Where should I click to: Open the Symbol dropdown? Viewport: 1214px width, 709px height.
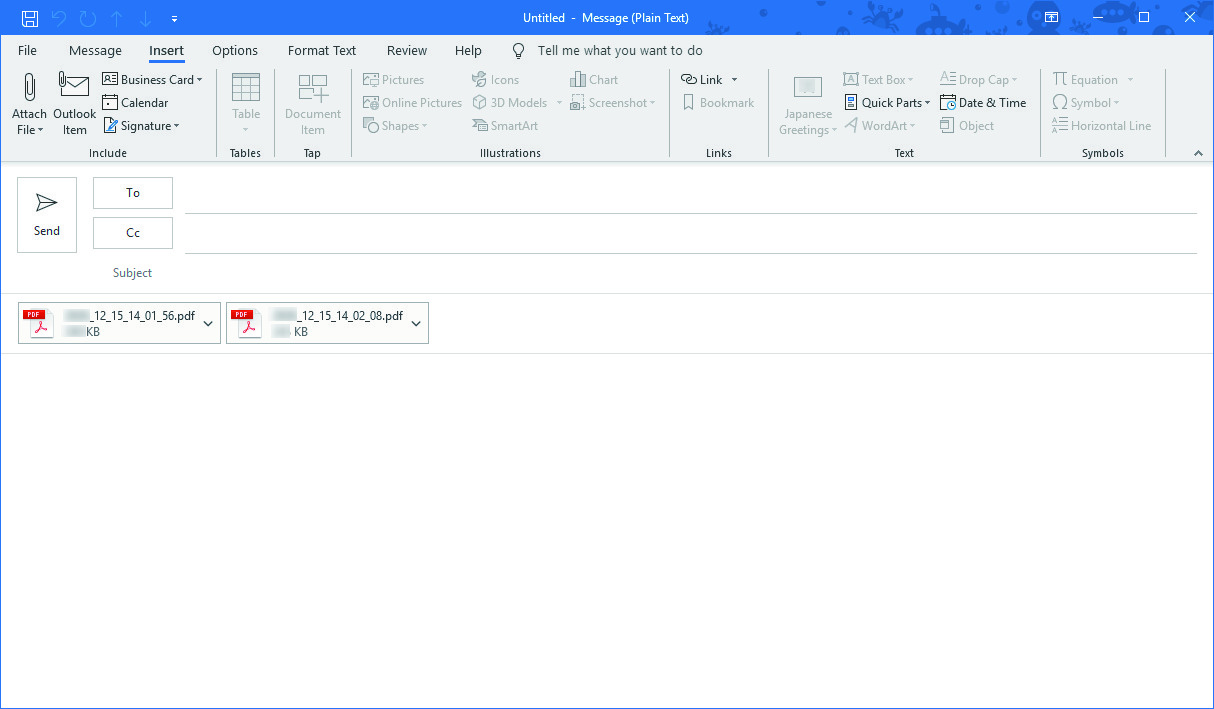click(1085, 102)
